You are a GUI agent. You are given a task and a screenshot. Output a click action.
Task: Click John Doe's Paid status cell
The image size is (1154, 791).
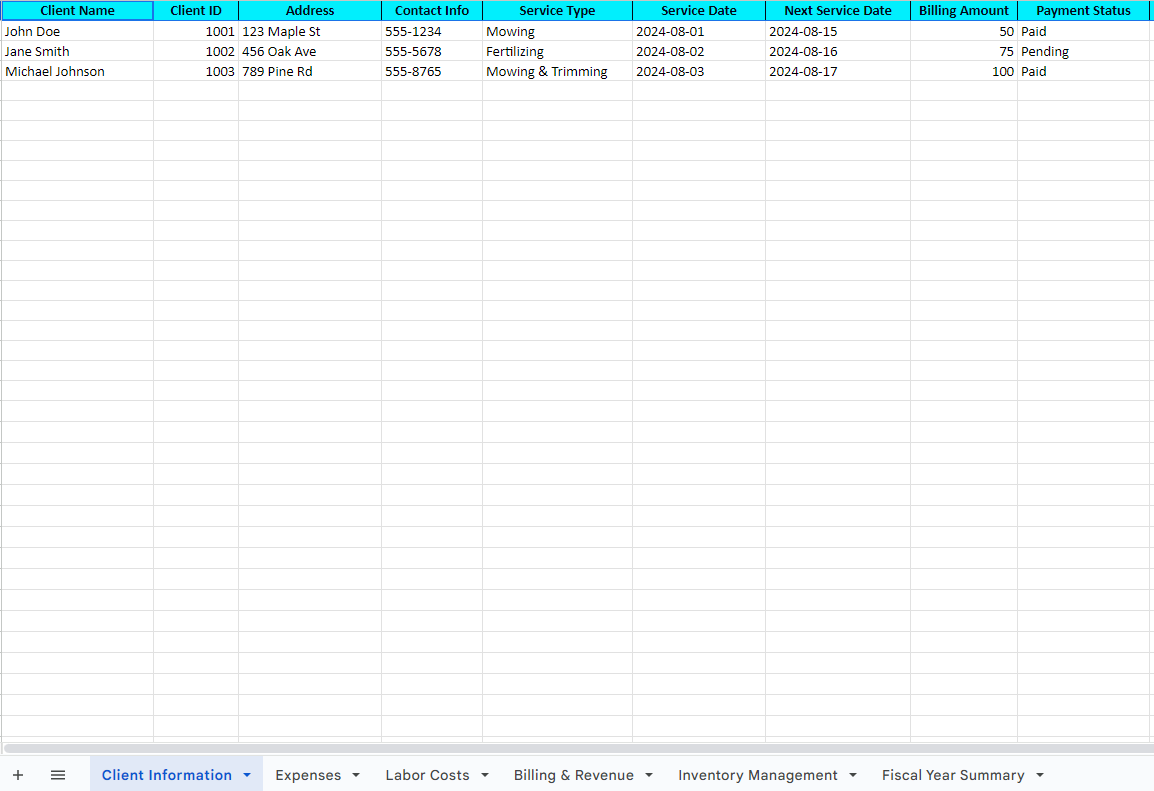coord(1083,32)
